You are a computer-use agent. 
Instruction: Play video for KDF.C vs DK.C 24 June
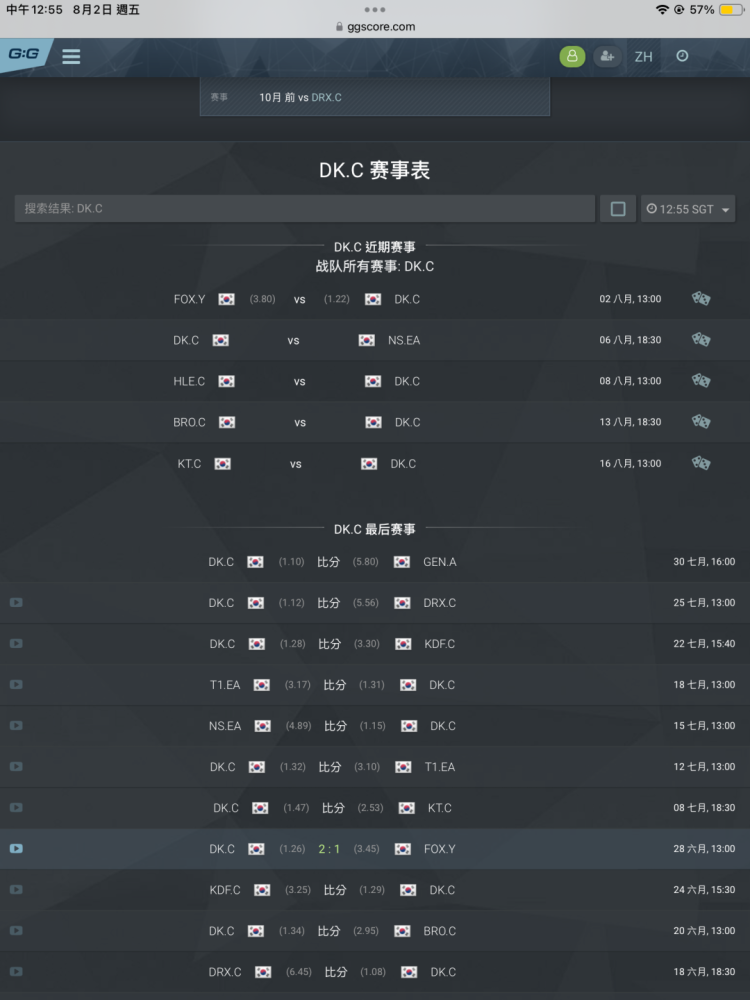17,890
